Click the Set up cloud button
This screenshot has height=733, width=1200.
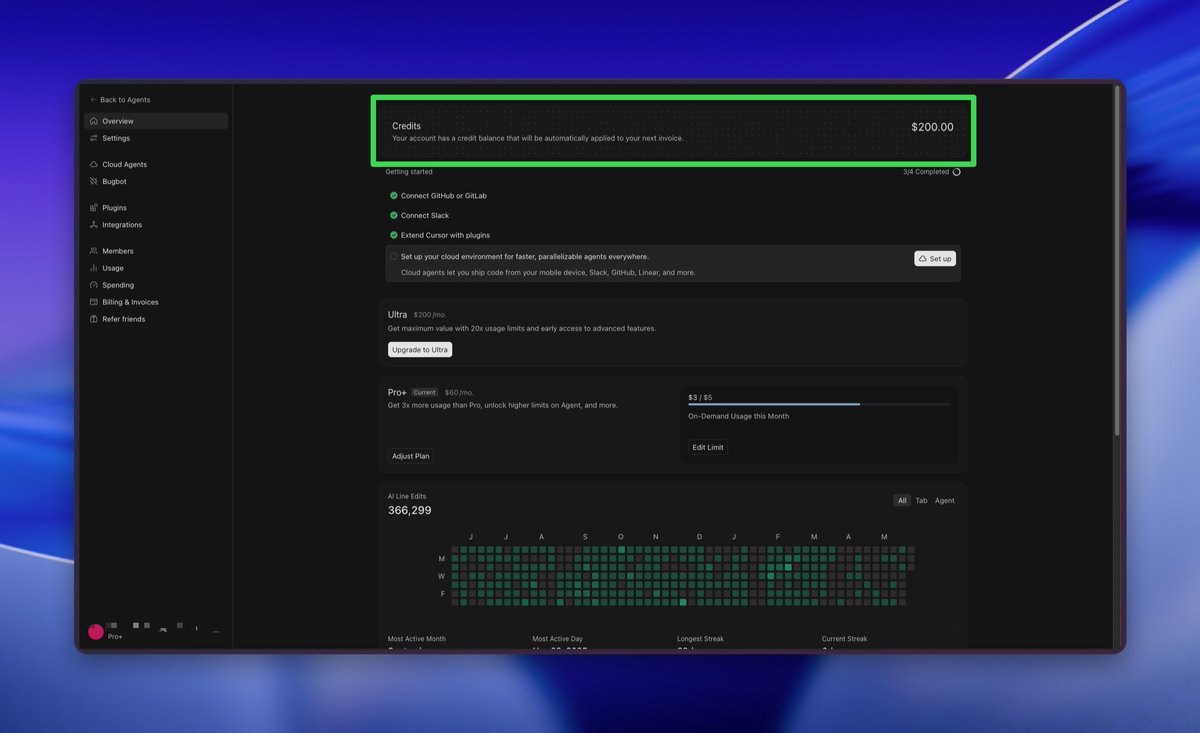pos(935,258)
